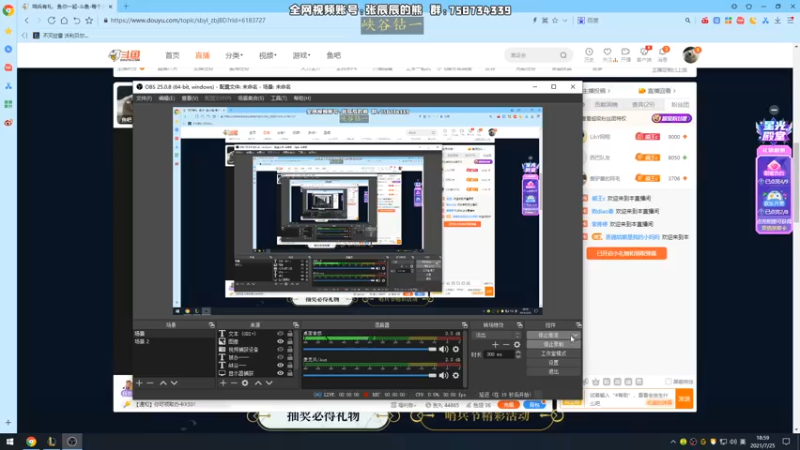Pop out the Scene Transitions dock
This screenshot has height=450, width=800.
point(519,325)
